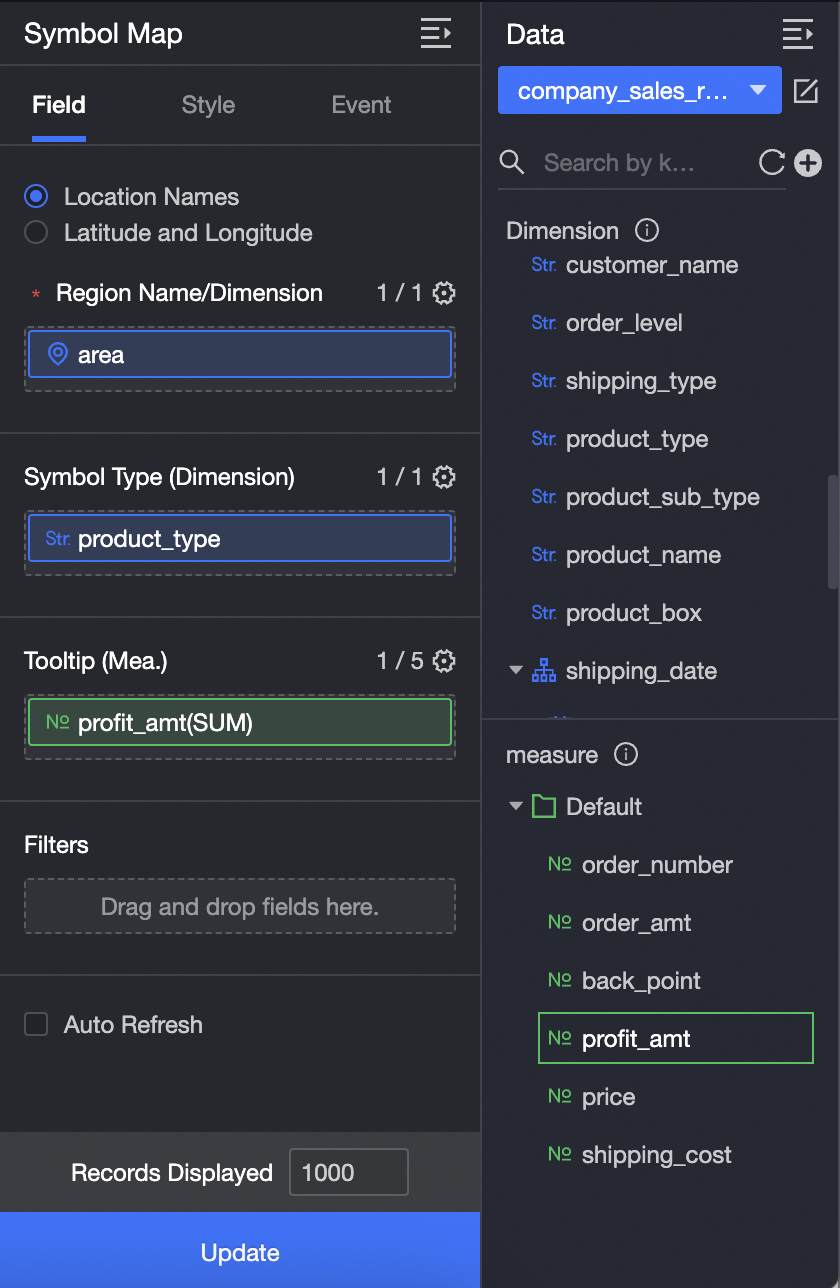Screen dimensions: 840x1288
Task: Collapse the shipping_date hierarchy
Action: click(516, 671)
